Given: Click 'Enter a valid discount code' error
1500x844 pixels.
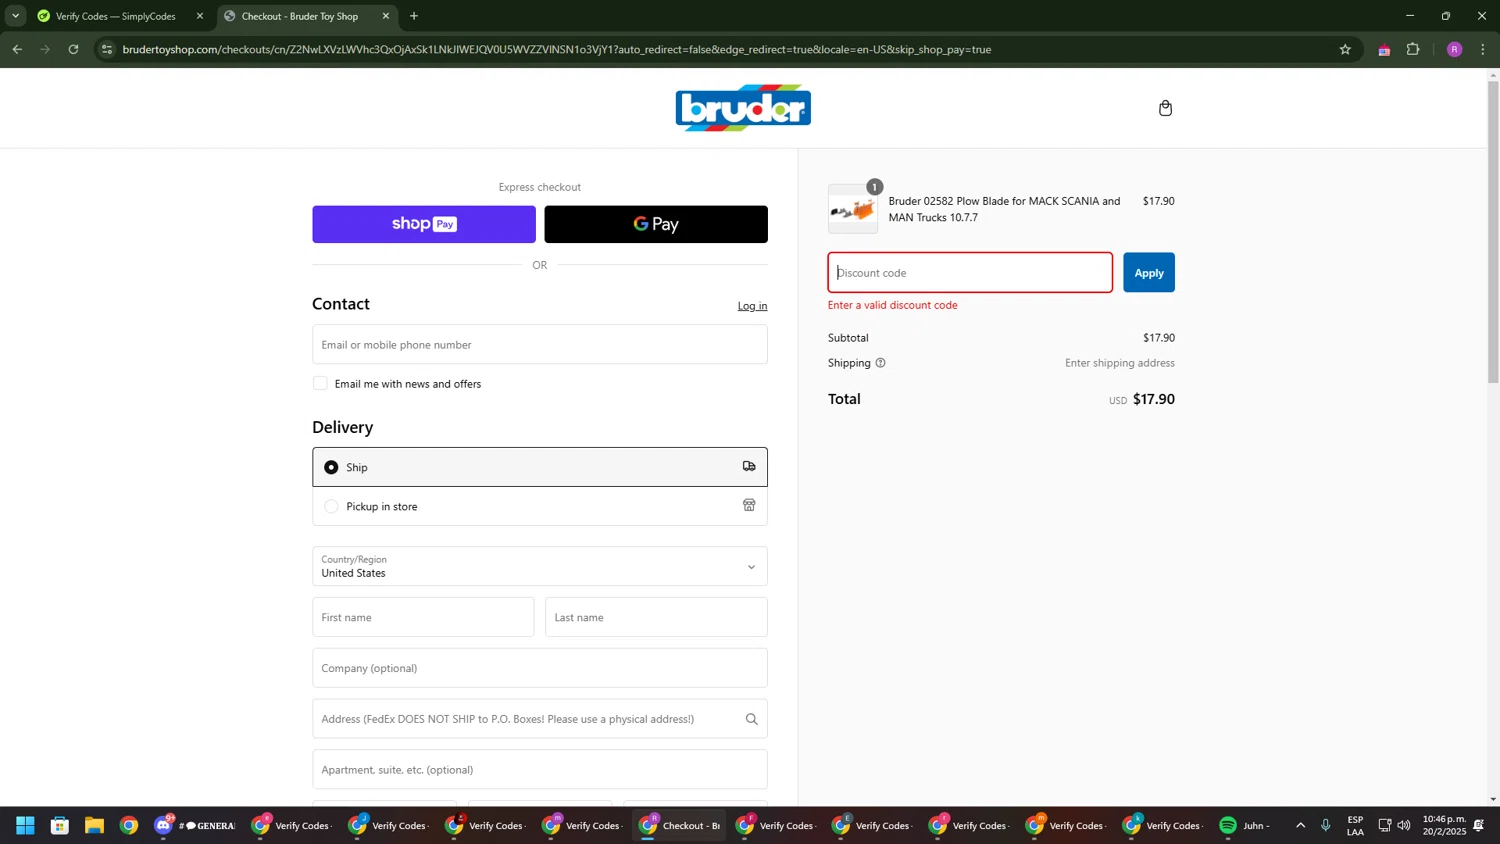Looking at the screenshot, I should click(892, 305).
